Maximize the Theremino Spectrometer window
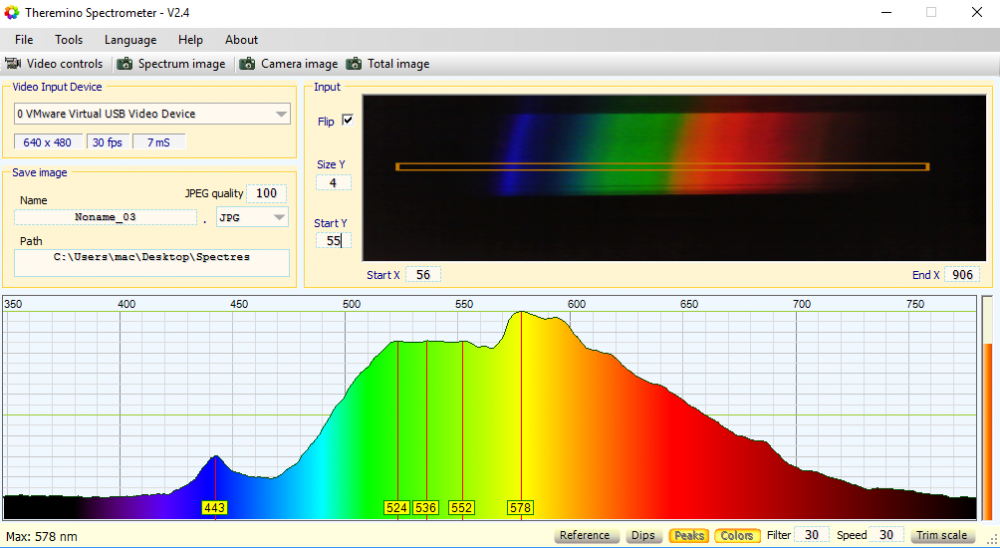1000x548 pixels. pyautogui.click(x=931, y=12)
